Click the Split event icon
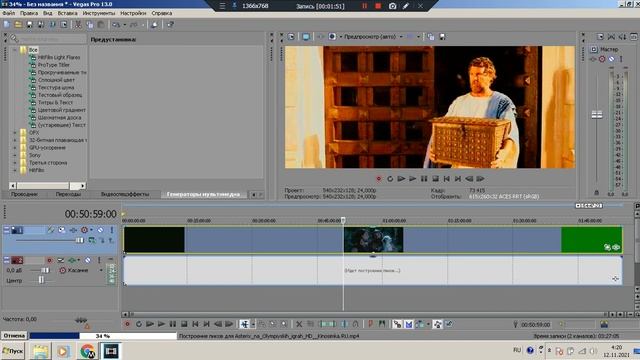The image size is (640, 360). click(x=344, y=324)
